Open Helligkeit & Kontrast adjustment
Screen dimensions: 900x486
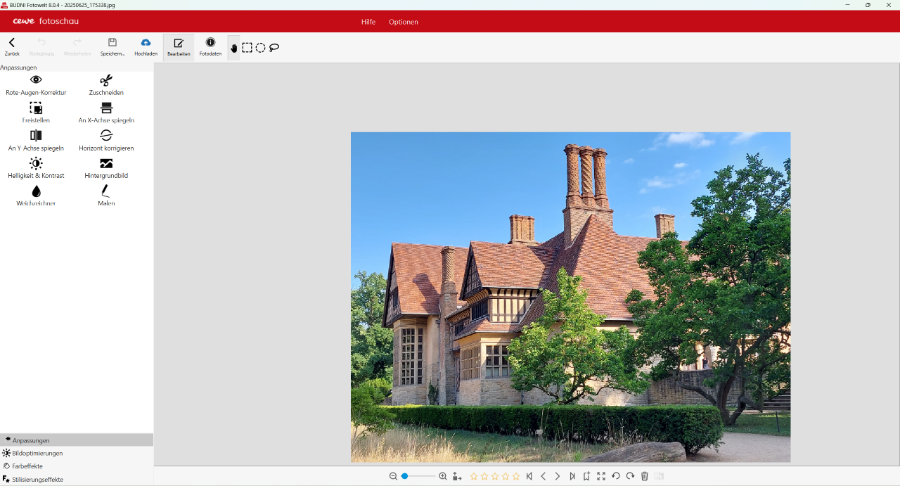(36, 165)
